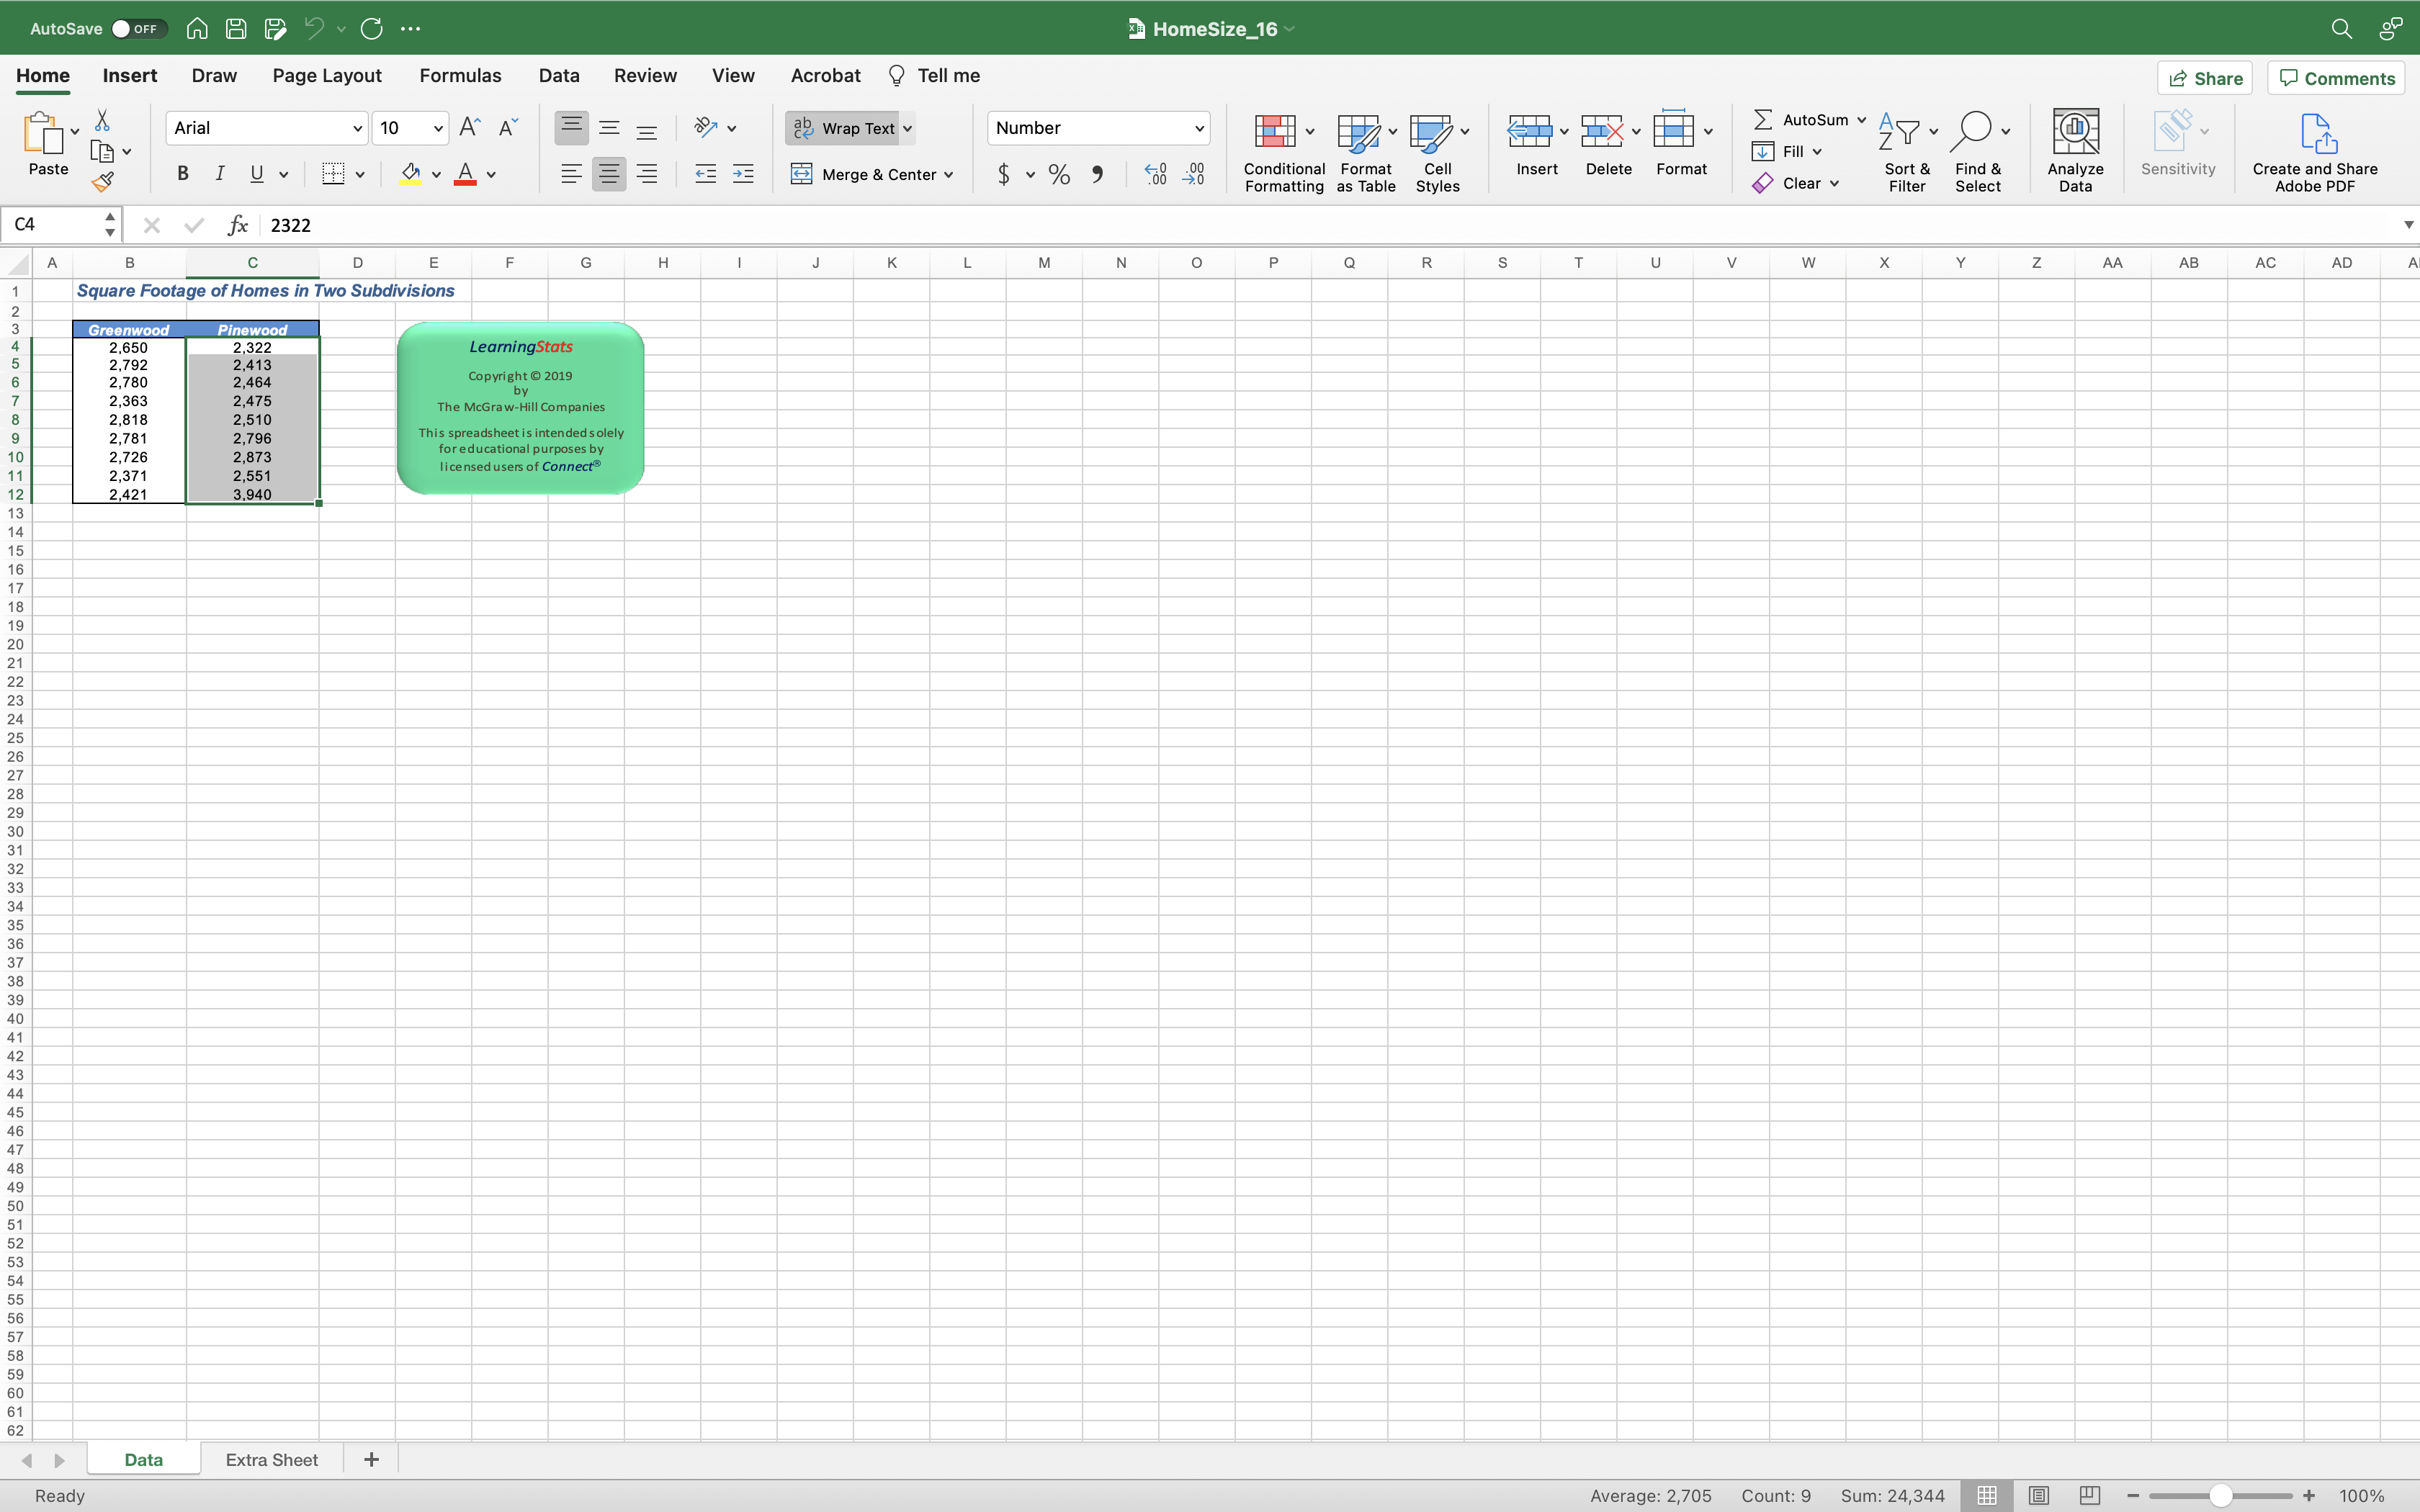Switch to the Extra Sheet tab
This screenshot has width=2420, height=1512.
click(x=271, y=1459)
